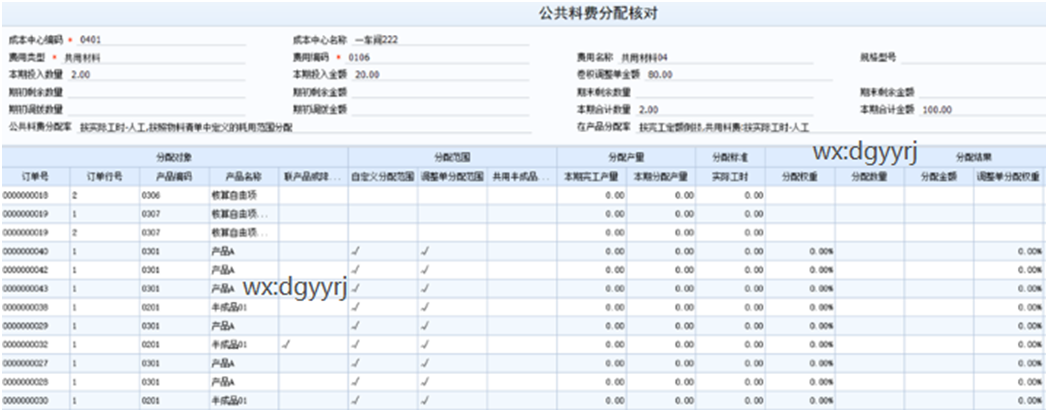Click the 分配产量 group header
This screenshot has width=1048, height=412.
coord(626,157)
